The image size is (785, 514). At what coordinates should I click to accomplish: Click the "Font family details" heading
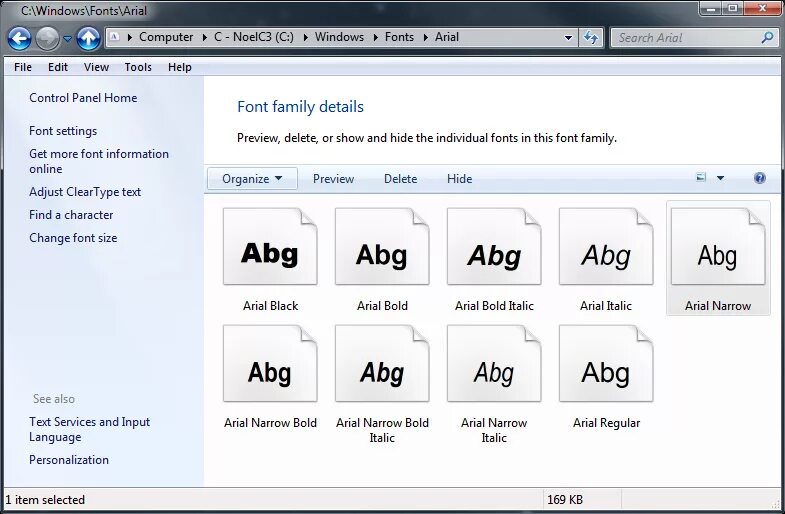point(300,107)
